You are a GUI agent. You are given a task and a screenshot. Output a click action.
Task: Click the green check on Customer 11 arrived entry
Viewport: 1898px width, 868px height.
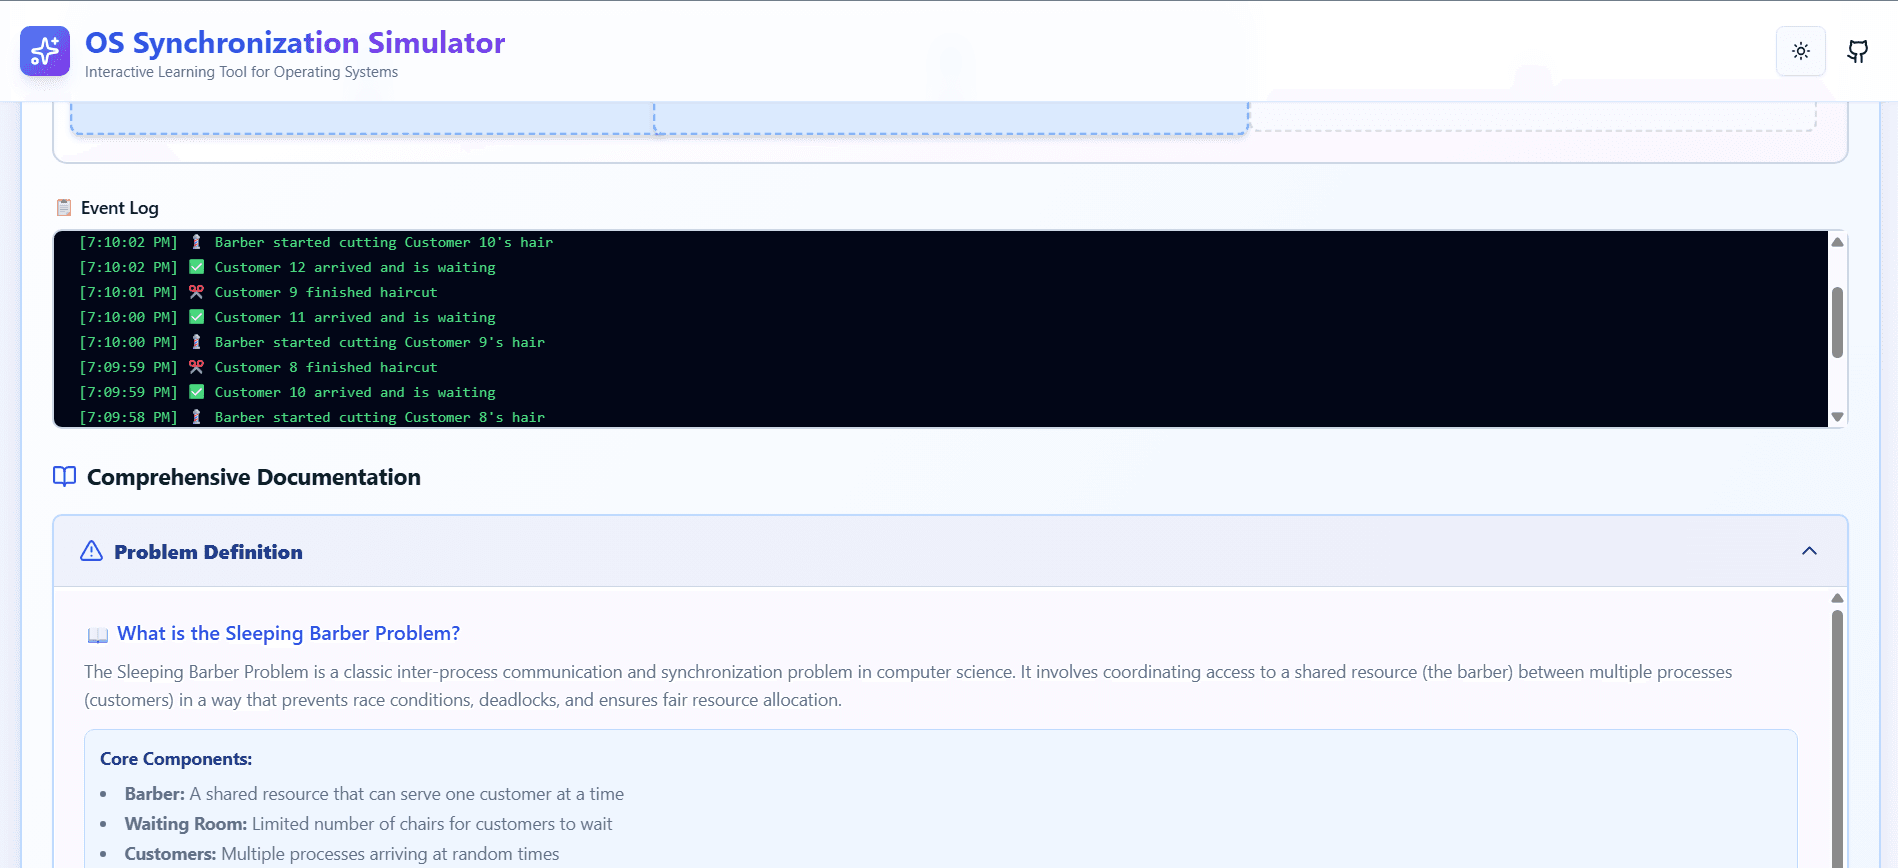(196, 317)
